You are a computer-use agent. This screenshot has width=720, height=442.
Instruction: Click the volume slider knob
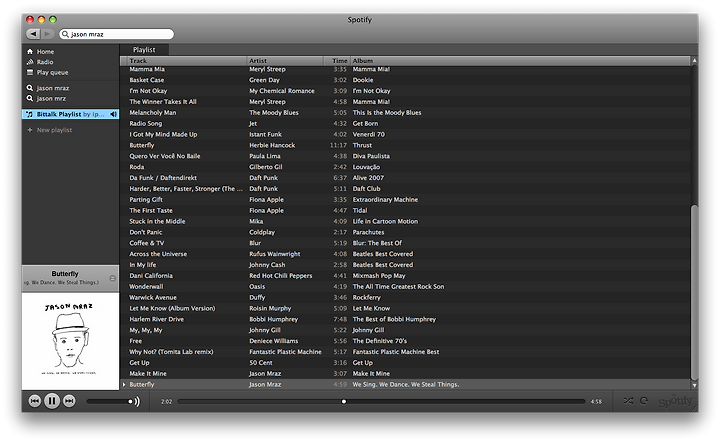coord(130,402)
